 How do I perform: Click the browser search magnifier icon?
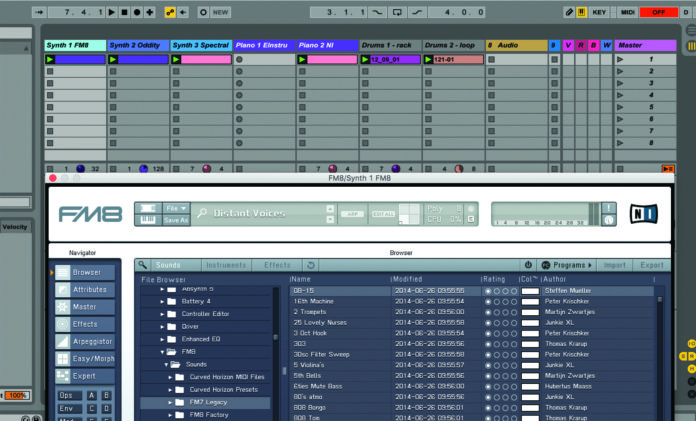tap(142, 265)
